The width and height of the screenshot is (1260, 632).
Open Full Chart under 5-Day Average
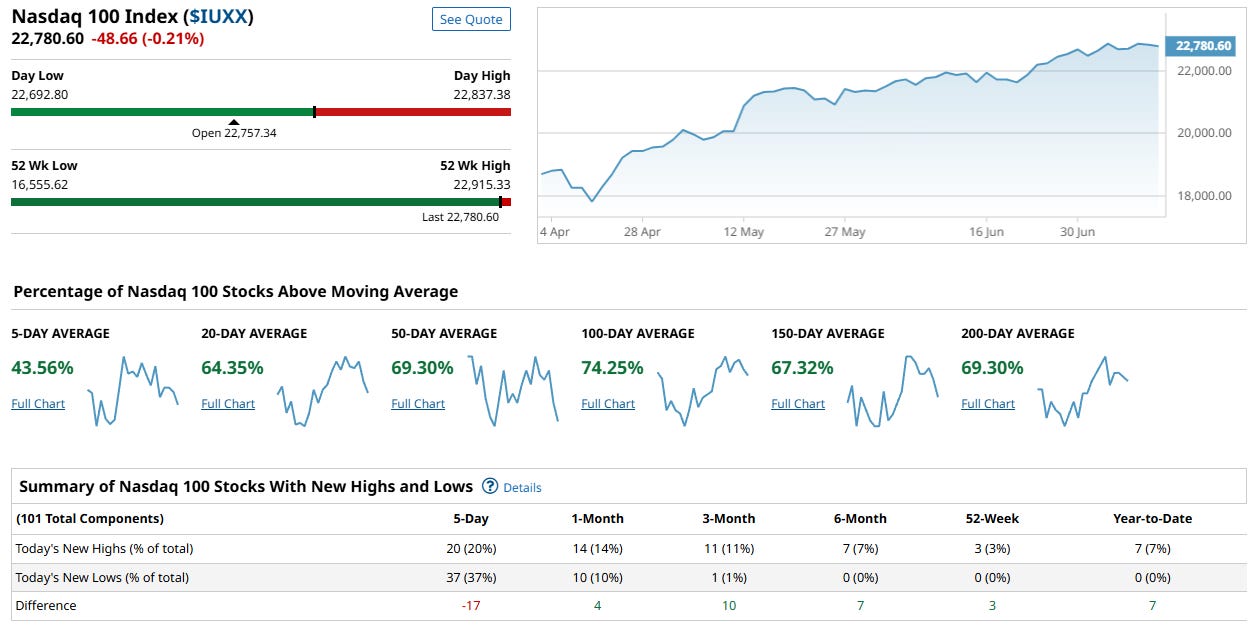tap(38, 404)
